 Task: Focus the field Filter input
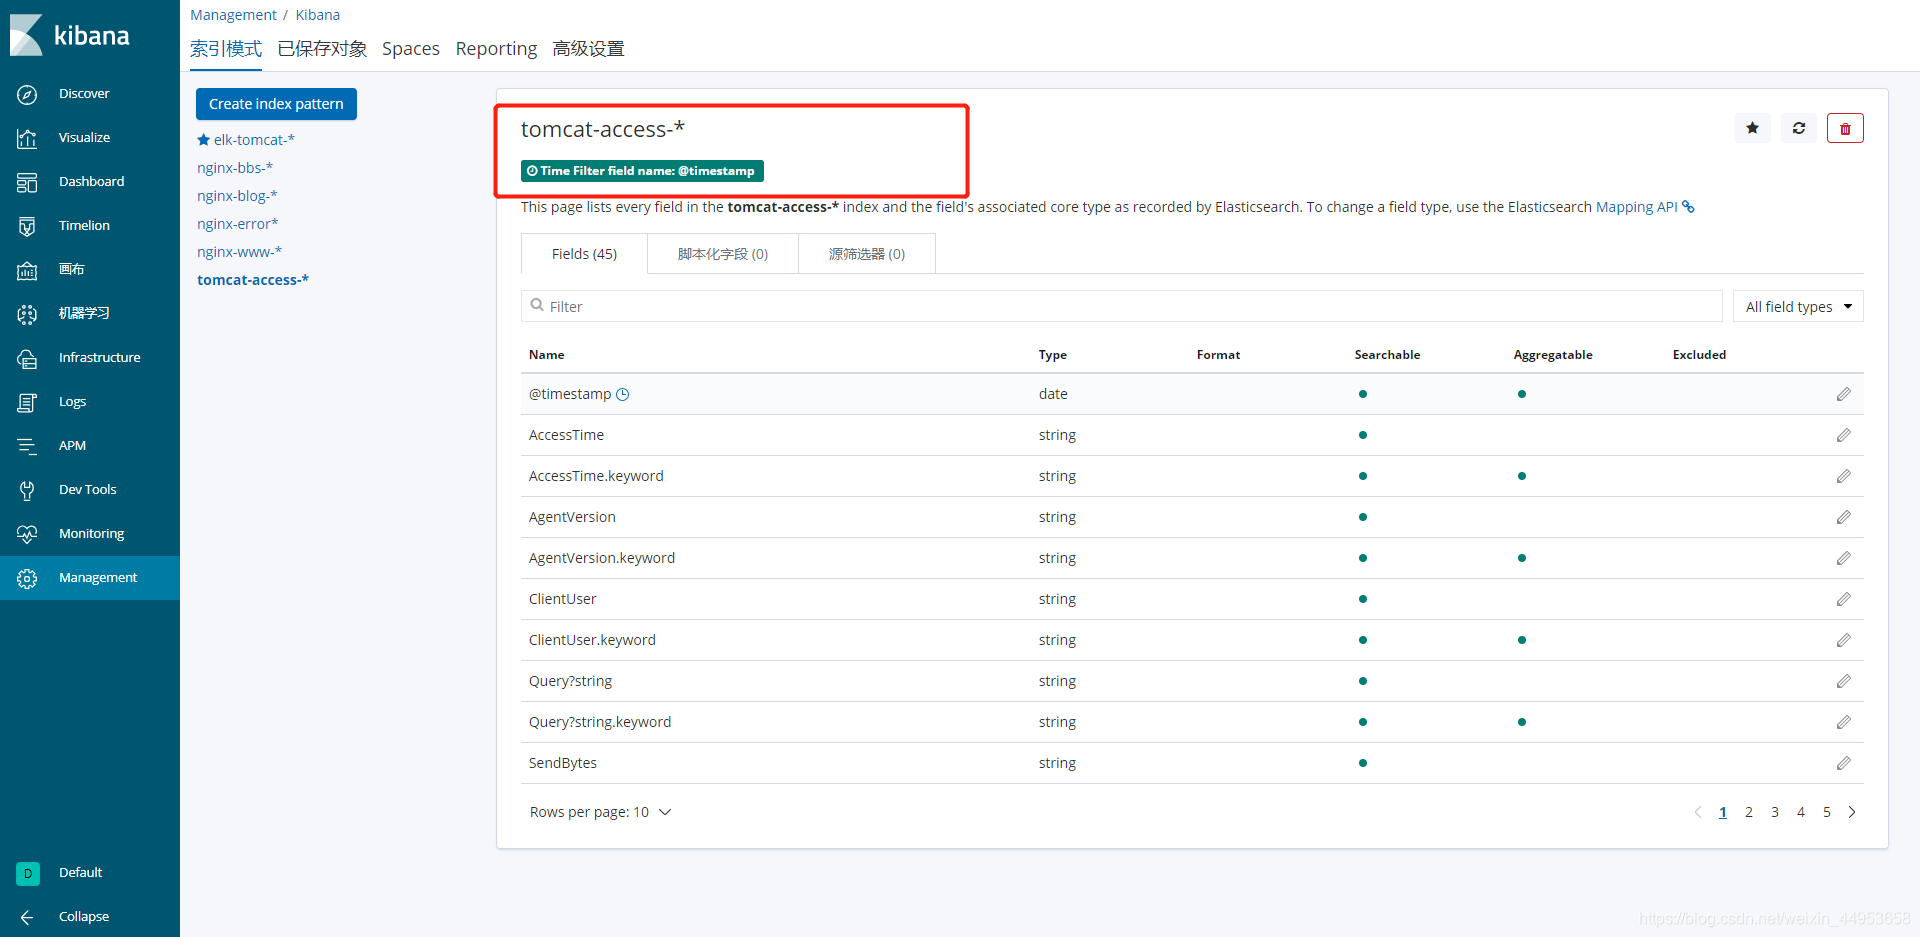point(1121,306)
